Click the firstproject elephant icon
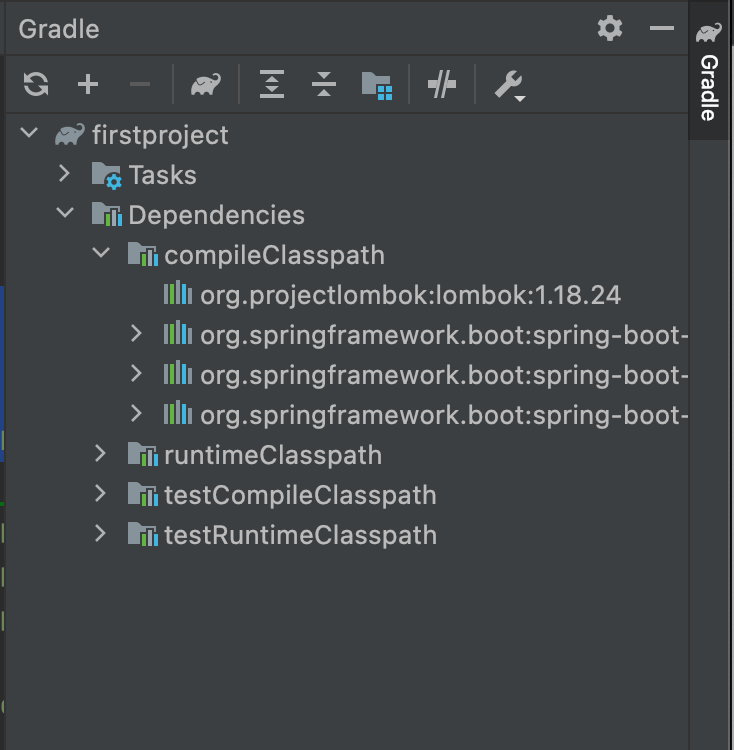 pyautogui.click(x=70, y=135)
